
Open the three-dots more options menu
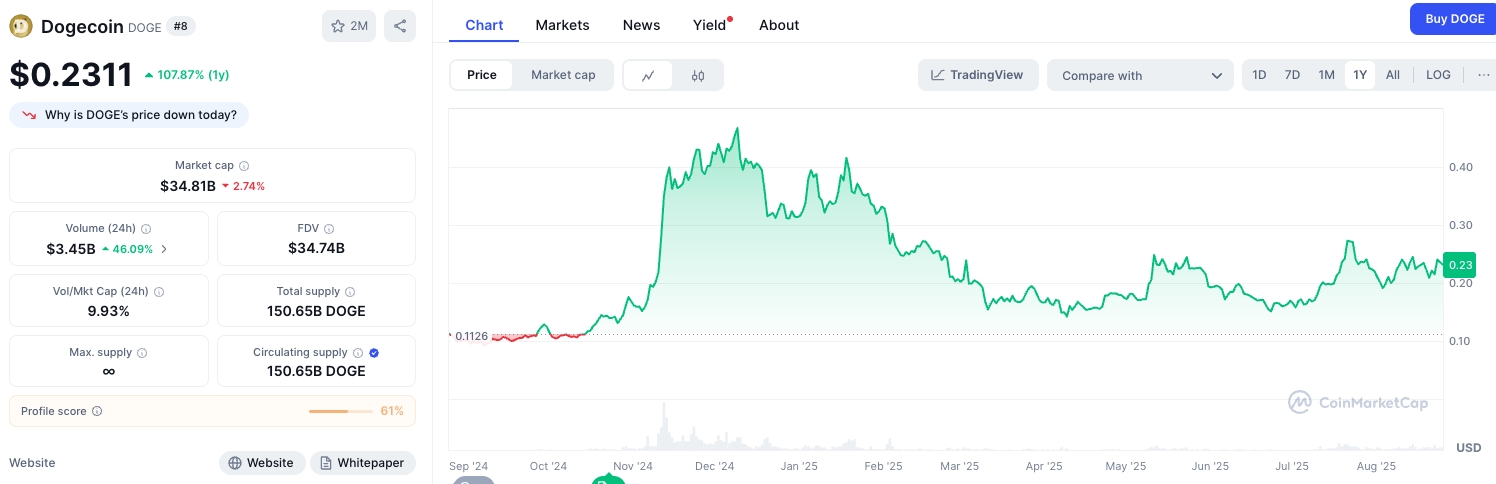pyautogui.click(x=1483, y=75)
